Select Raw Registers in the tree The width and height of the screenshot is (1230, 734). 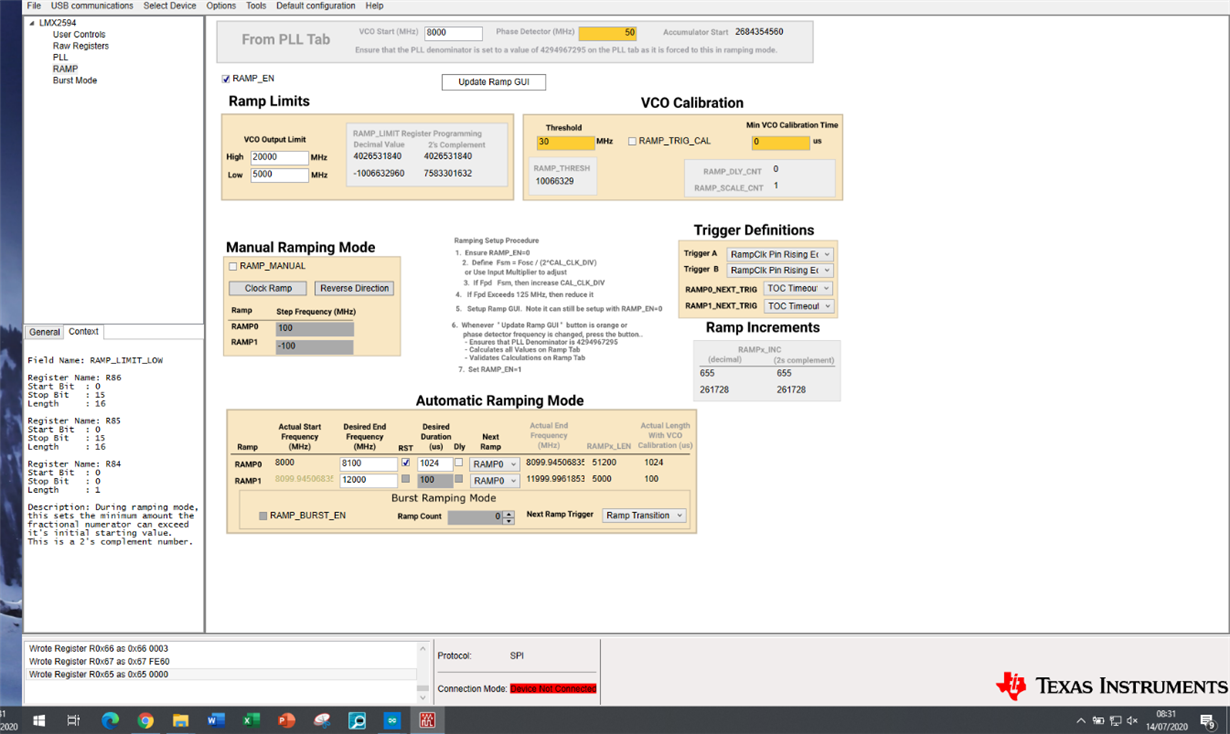81,46
